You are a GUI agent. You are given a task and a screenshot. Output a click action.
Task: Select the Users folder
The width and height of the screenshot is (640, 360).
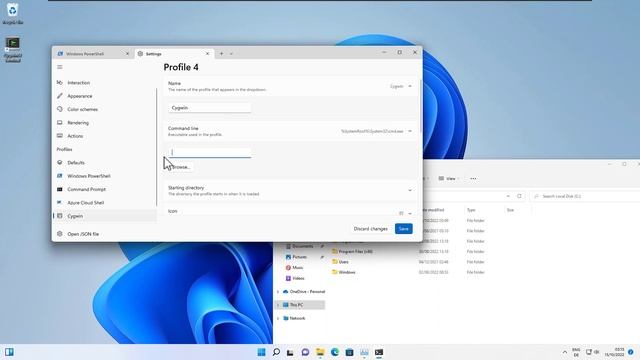[x=343, y=262]
